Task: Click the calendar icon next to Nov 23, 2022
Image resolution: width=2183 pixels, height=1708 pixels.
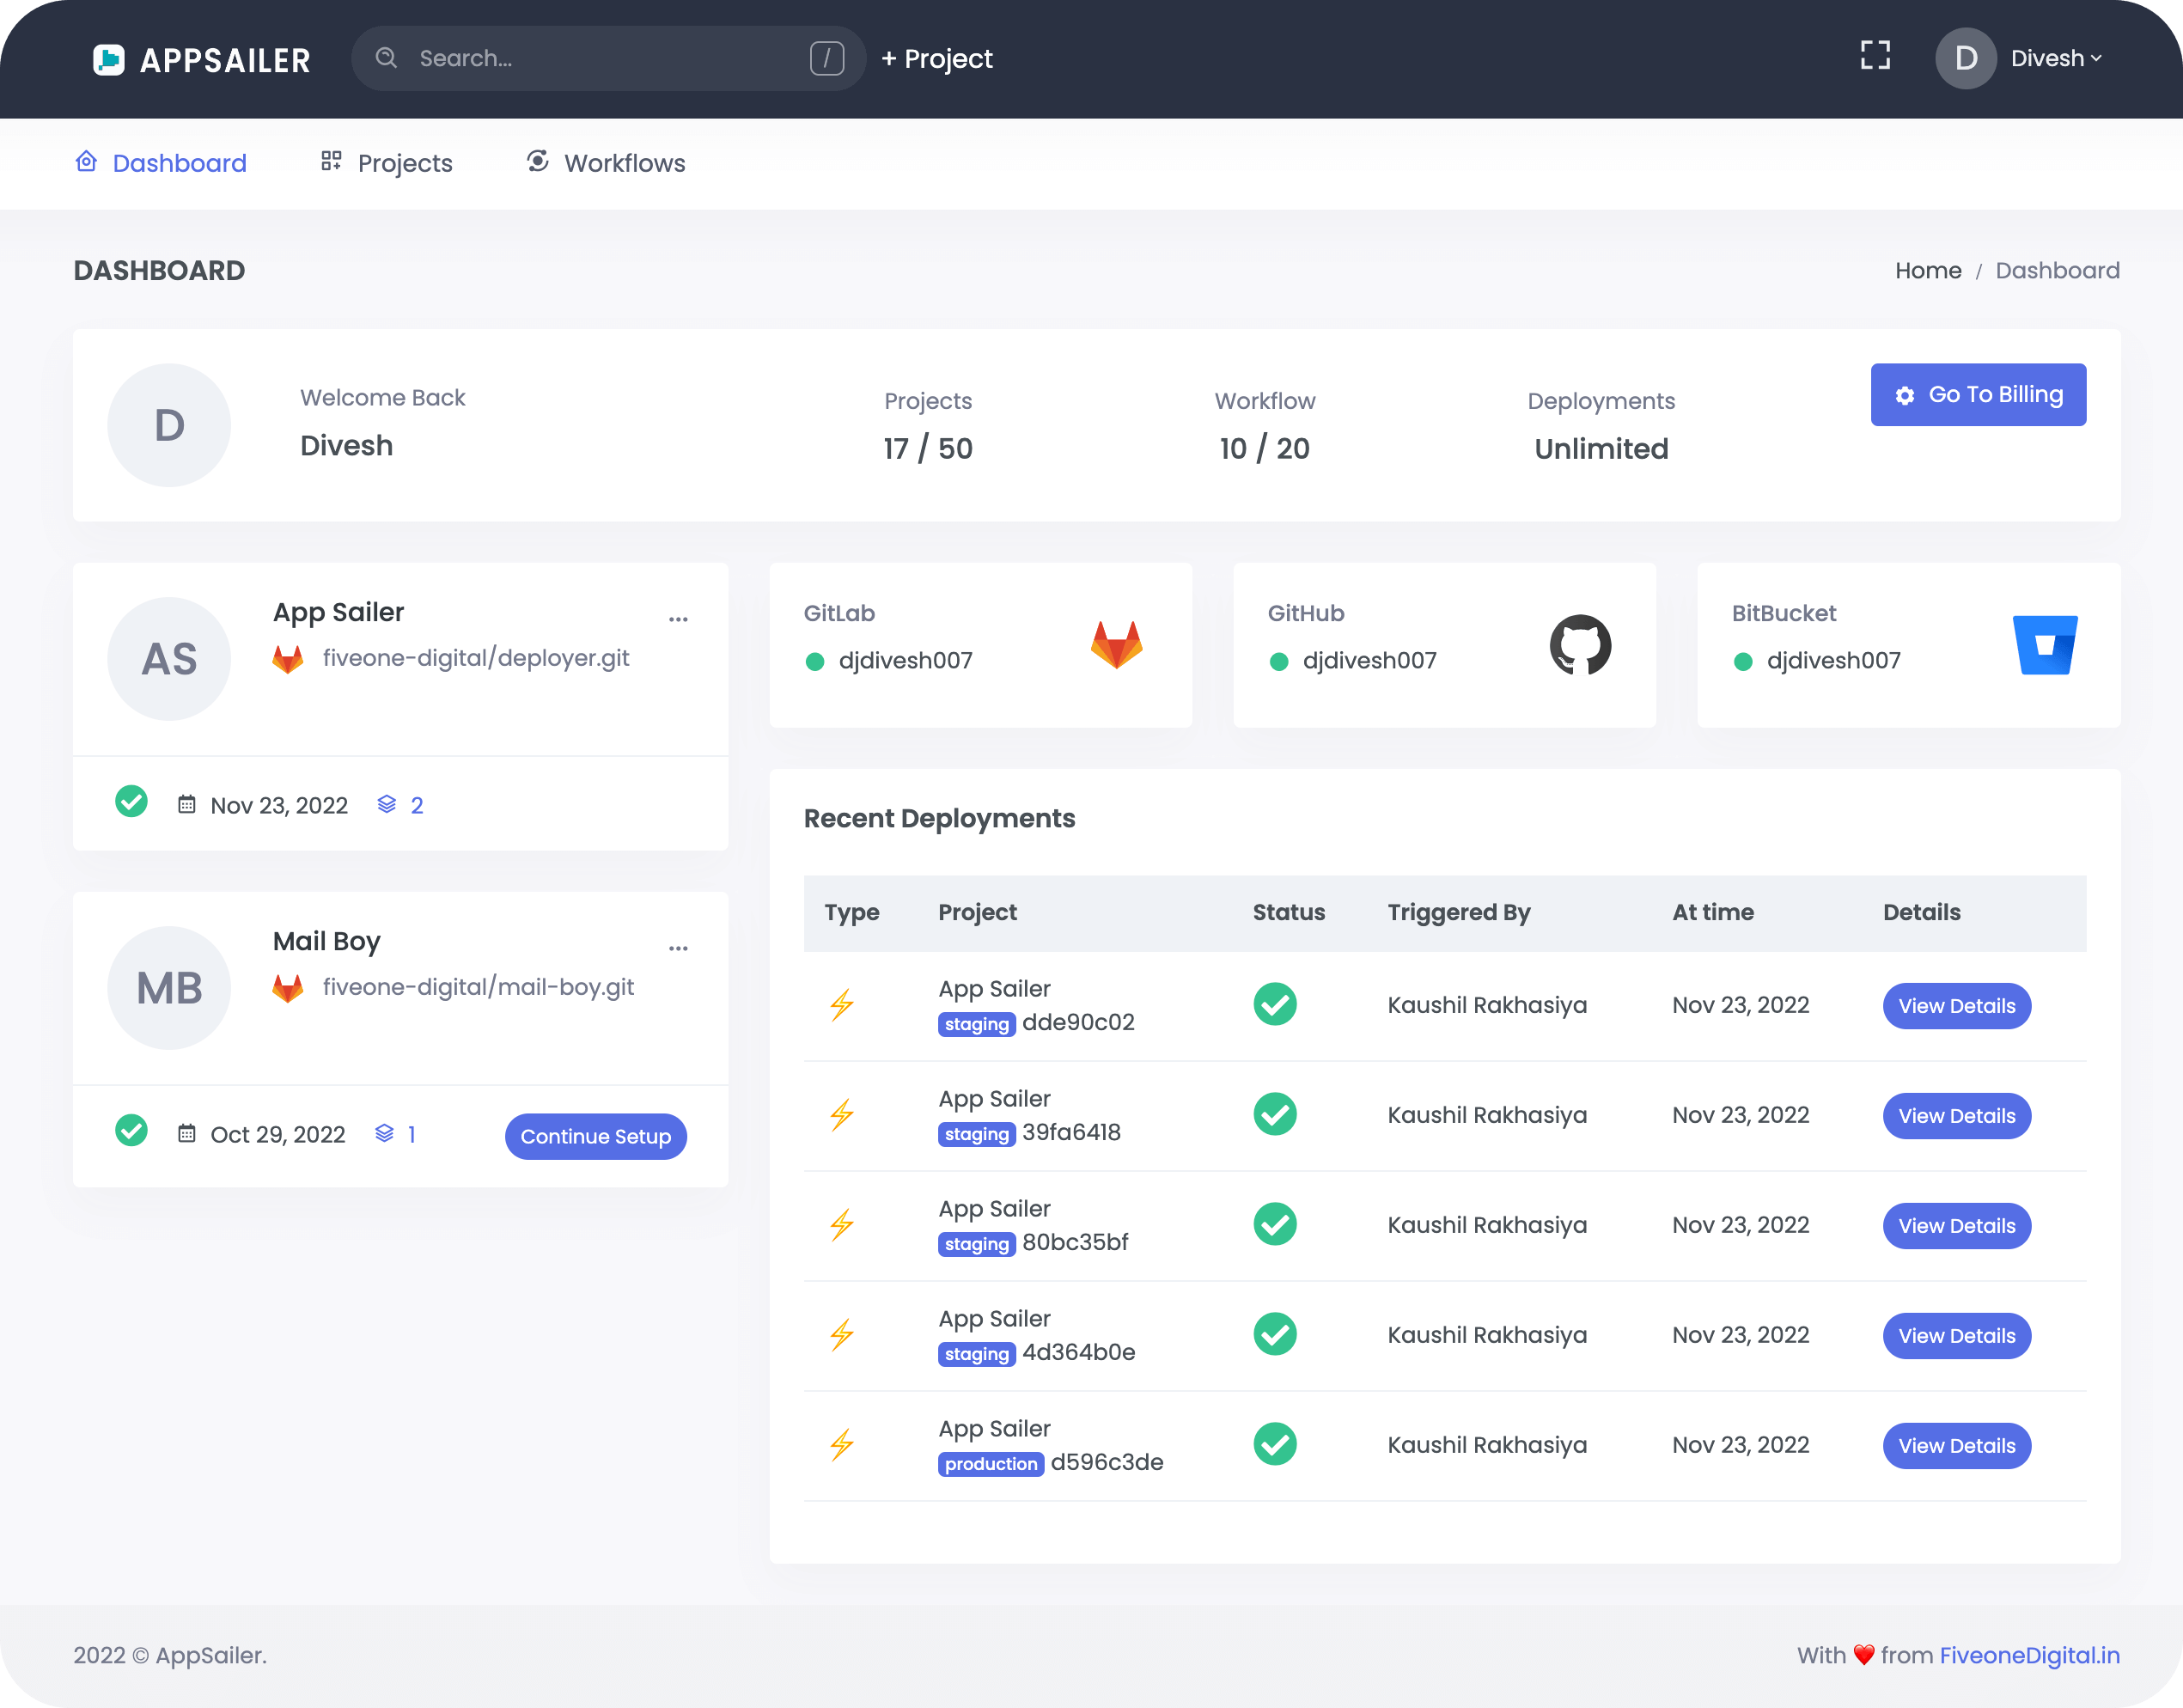Action: [x=187, y=804]
